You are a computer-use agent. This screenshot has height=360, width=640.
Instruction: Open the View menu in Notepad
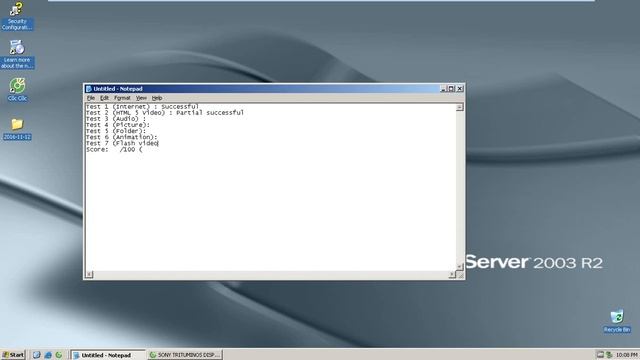pos(141,98)
